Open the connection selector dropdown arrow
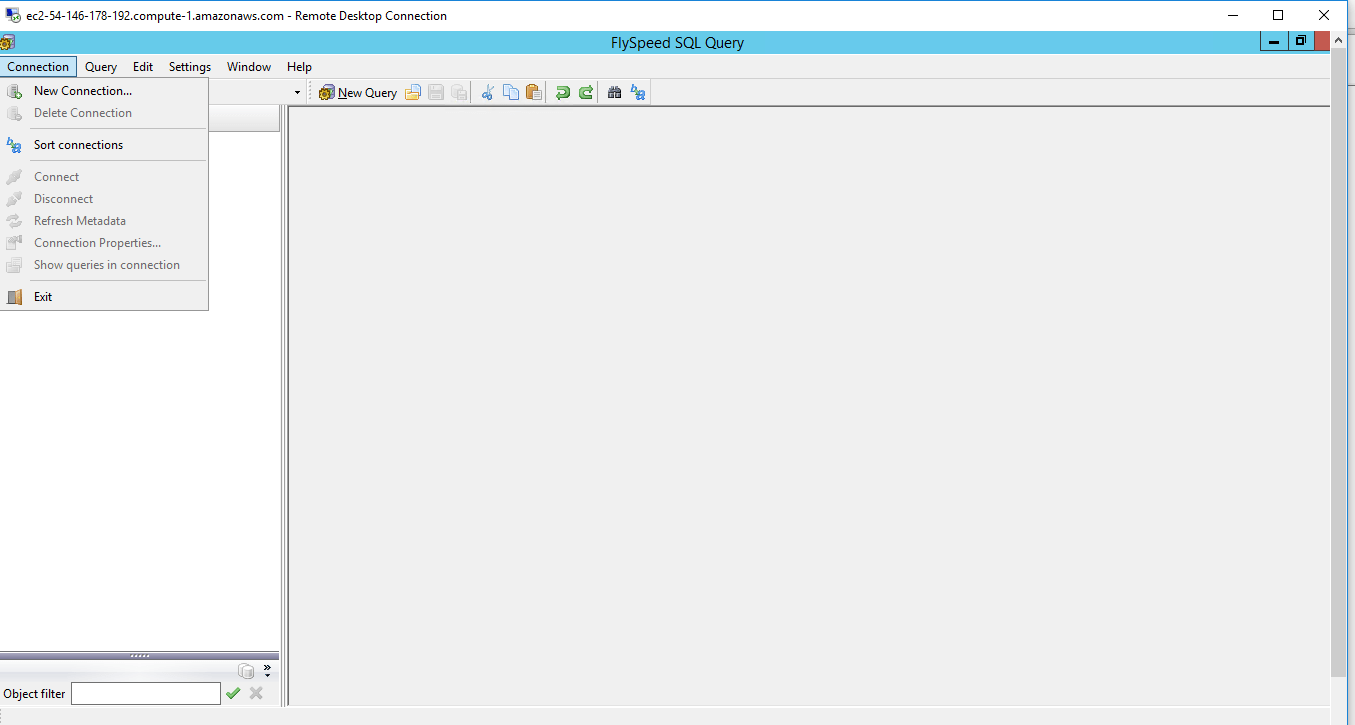 click(x=296, y=91)
